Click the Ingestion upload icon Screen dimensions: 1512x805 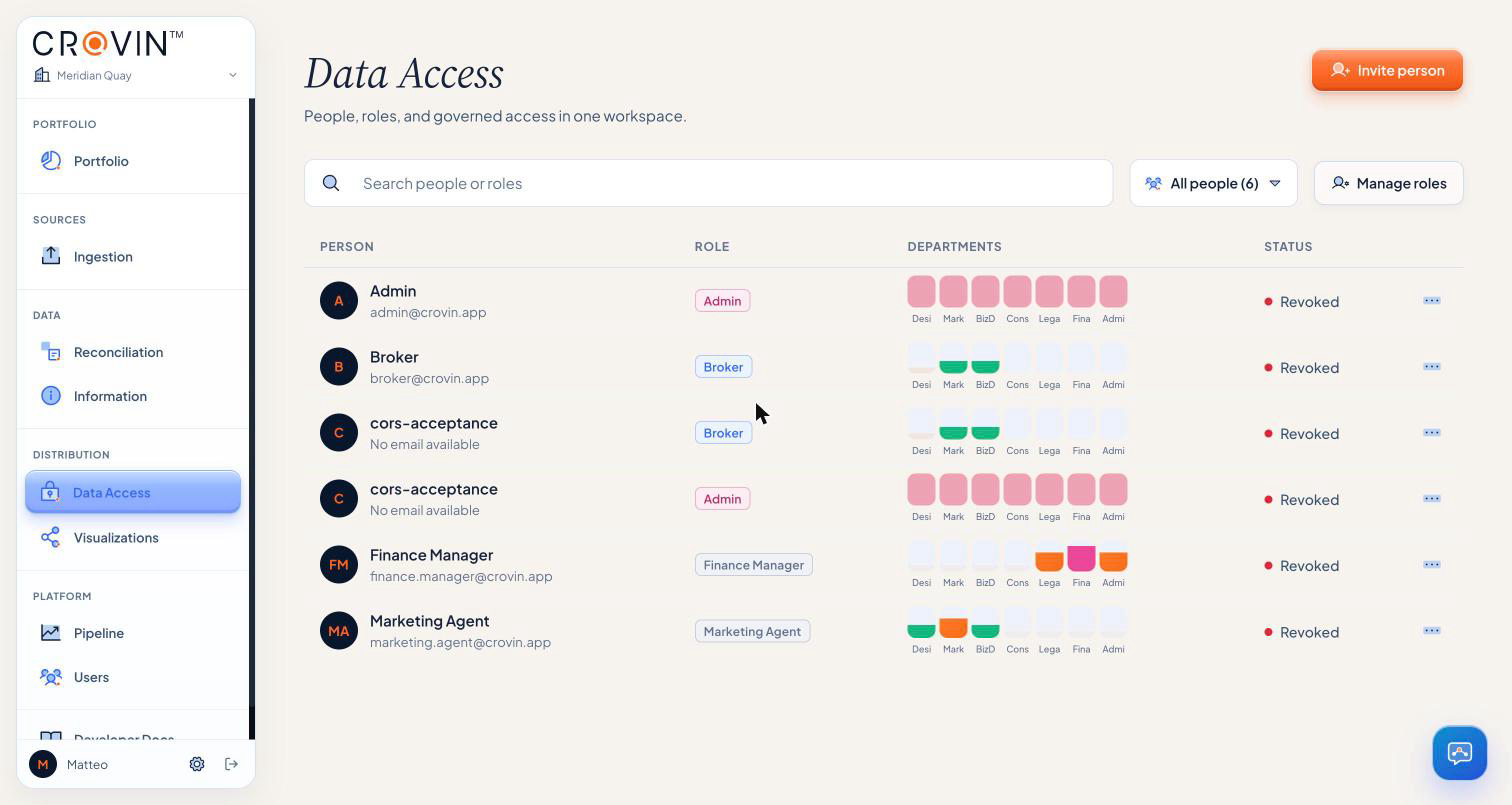click(x=51, y=256)
